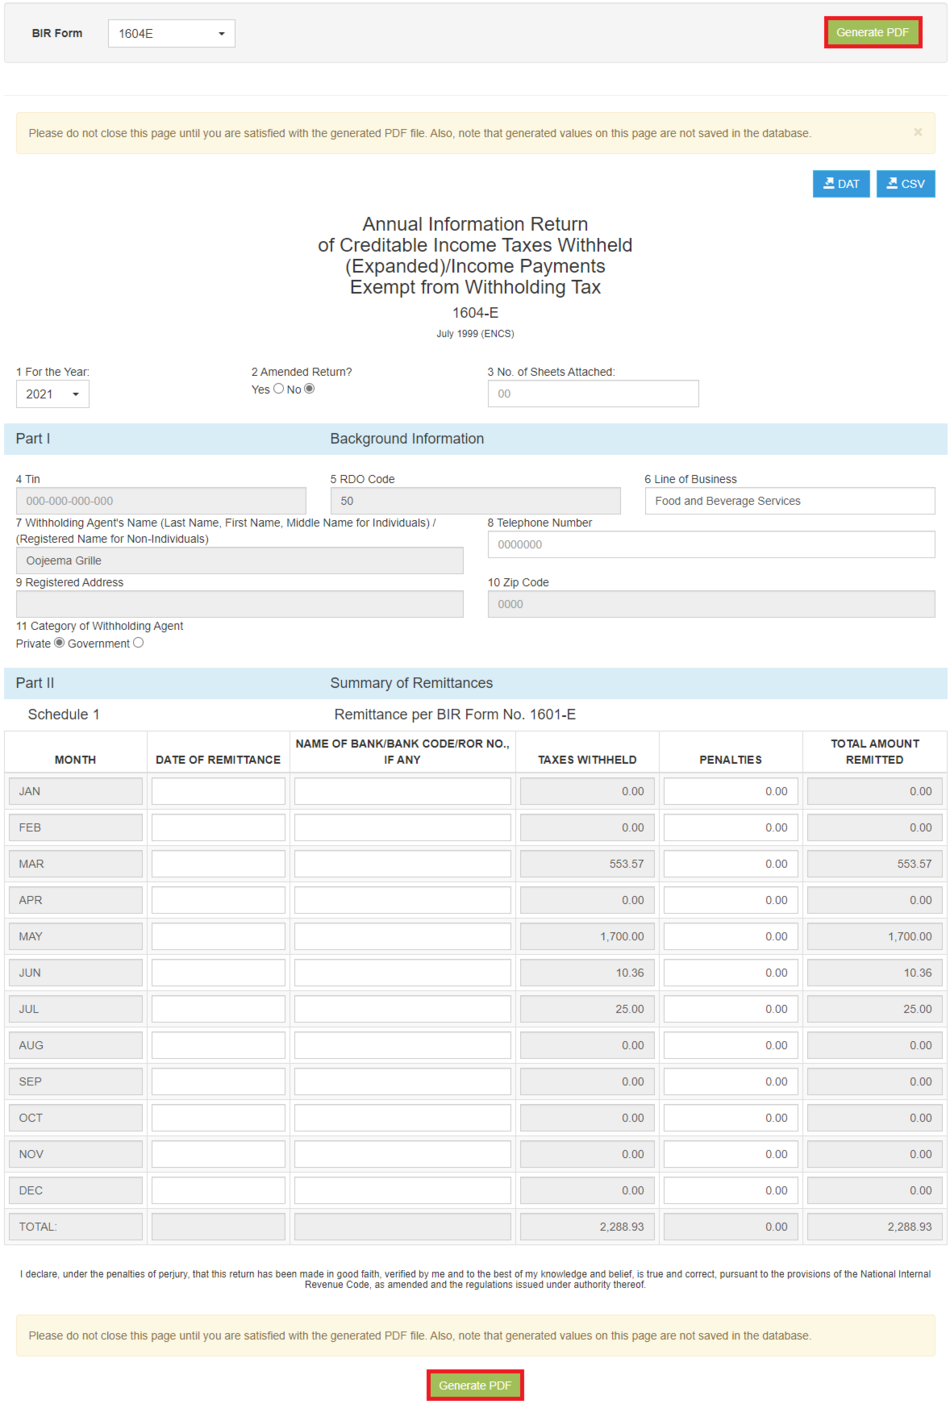The image size is (950, 1421).
Task: Click the top Generate PDF button
Action: (x=872, y=31)
